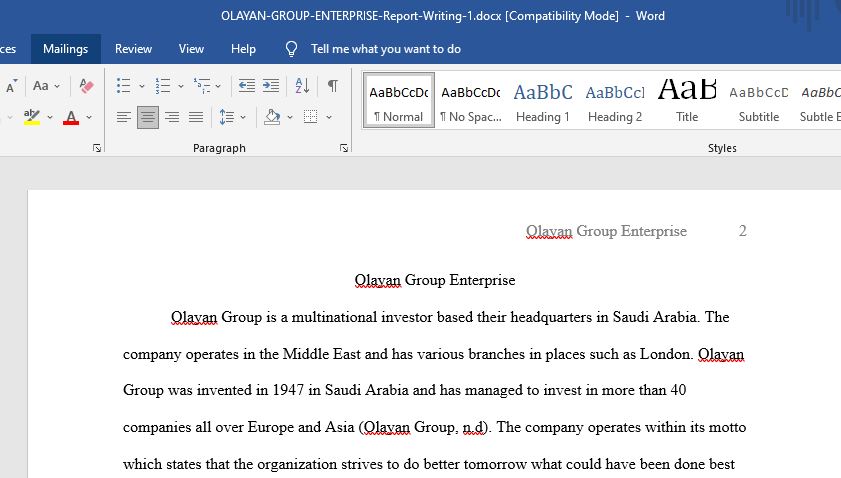
Task: Click the misspelled 'n.d' citation text
Action: point(474,428)
